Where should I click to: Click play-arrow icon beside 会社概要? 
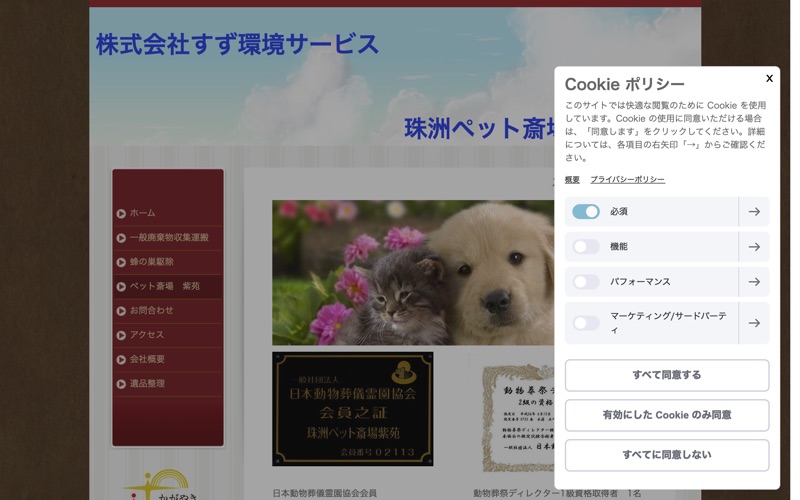coord(121,360)
